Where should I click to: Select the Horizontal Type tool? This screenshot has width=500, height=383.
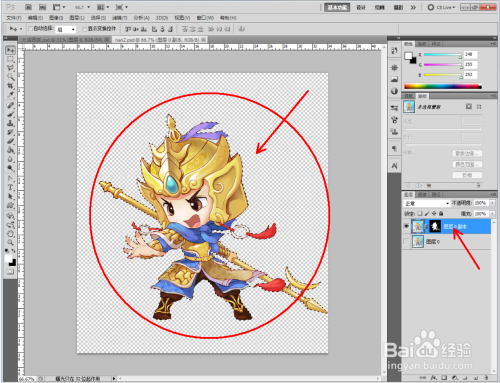[x=11, y=188]
